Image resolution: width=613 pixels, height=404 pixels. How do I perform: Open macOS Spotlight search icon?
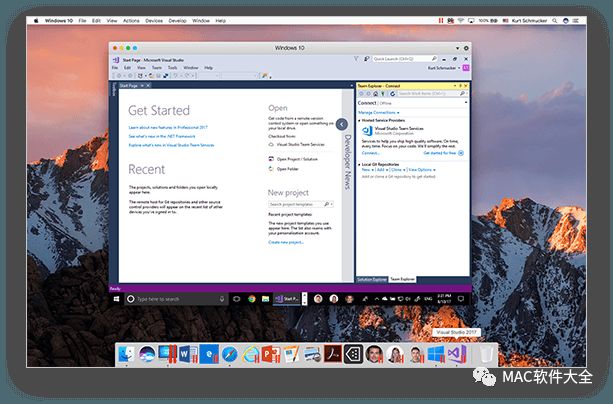(x=554, y=20)
